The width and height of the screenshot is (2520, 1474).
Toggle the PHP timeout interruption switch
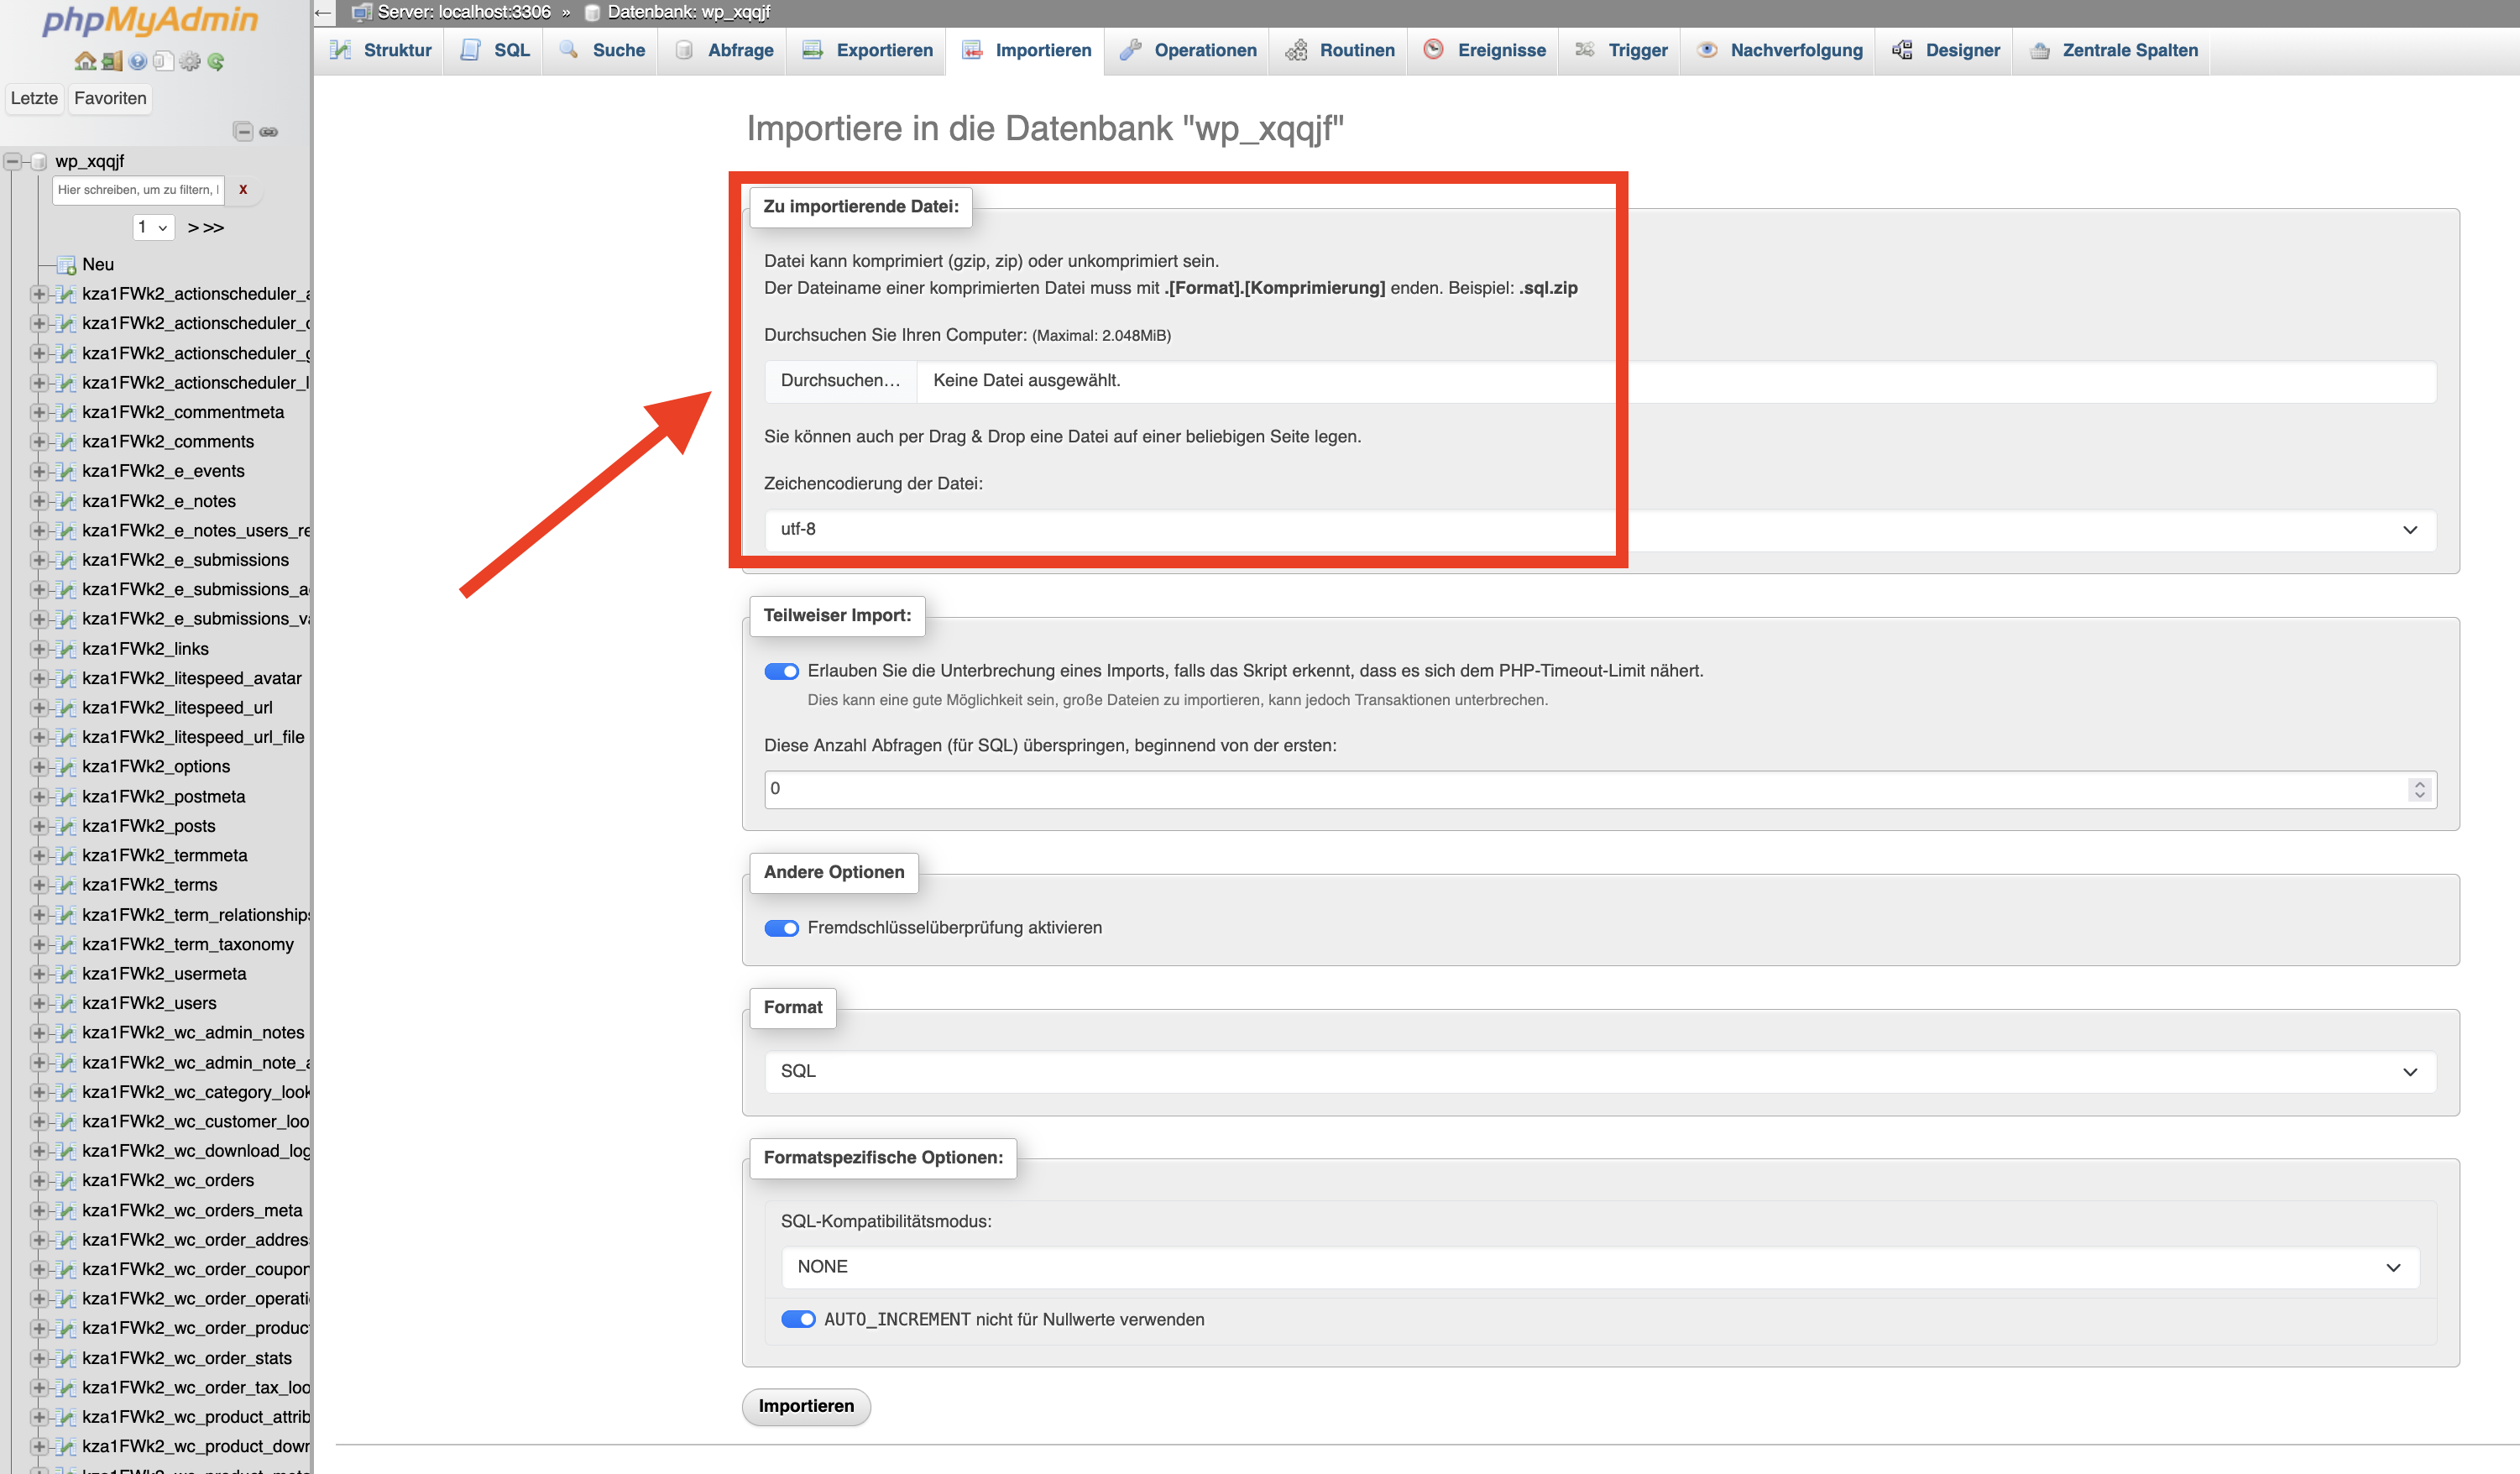click(x=781, y=671)
